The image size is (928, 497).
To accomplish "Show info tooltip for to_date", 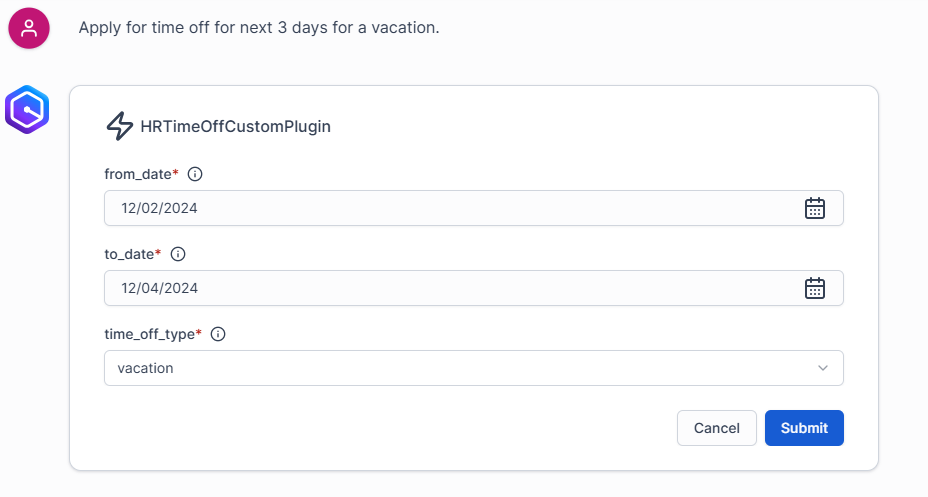I will tap(178, 254).
